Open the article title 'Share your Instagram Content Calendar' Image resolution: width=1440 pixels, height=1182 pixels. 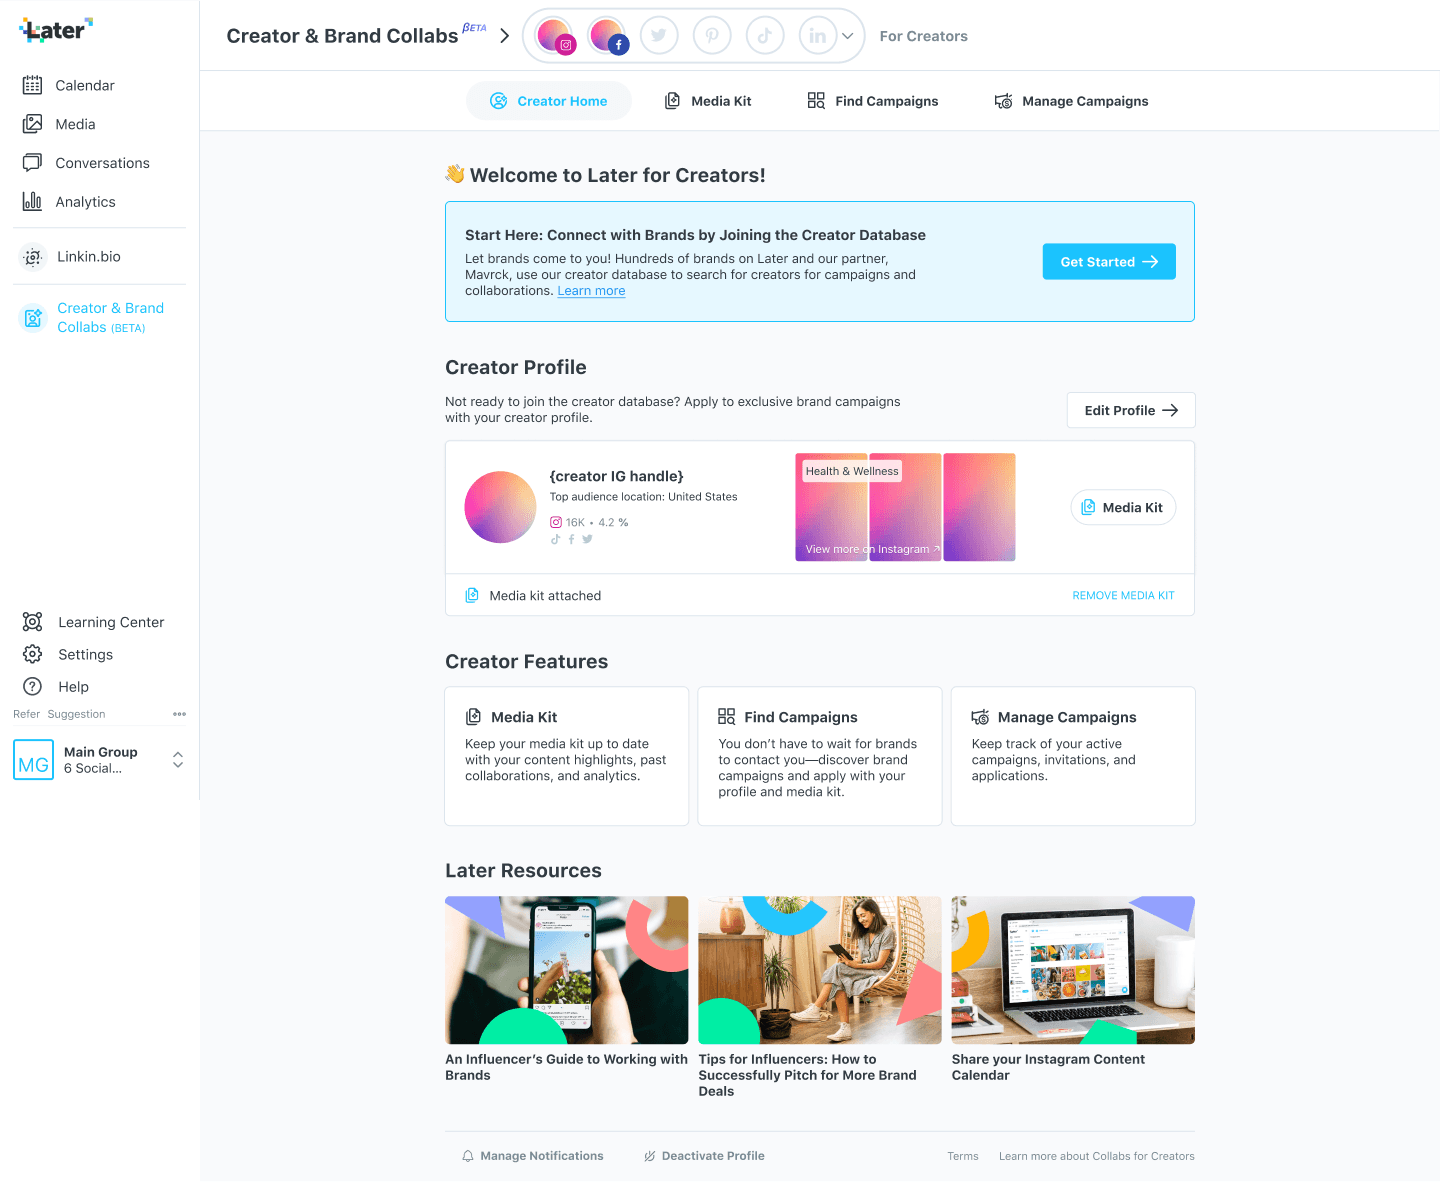(1048, 1067)
